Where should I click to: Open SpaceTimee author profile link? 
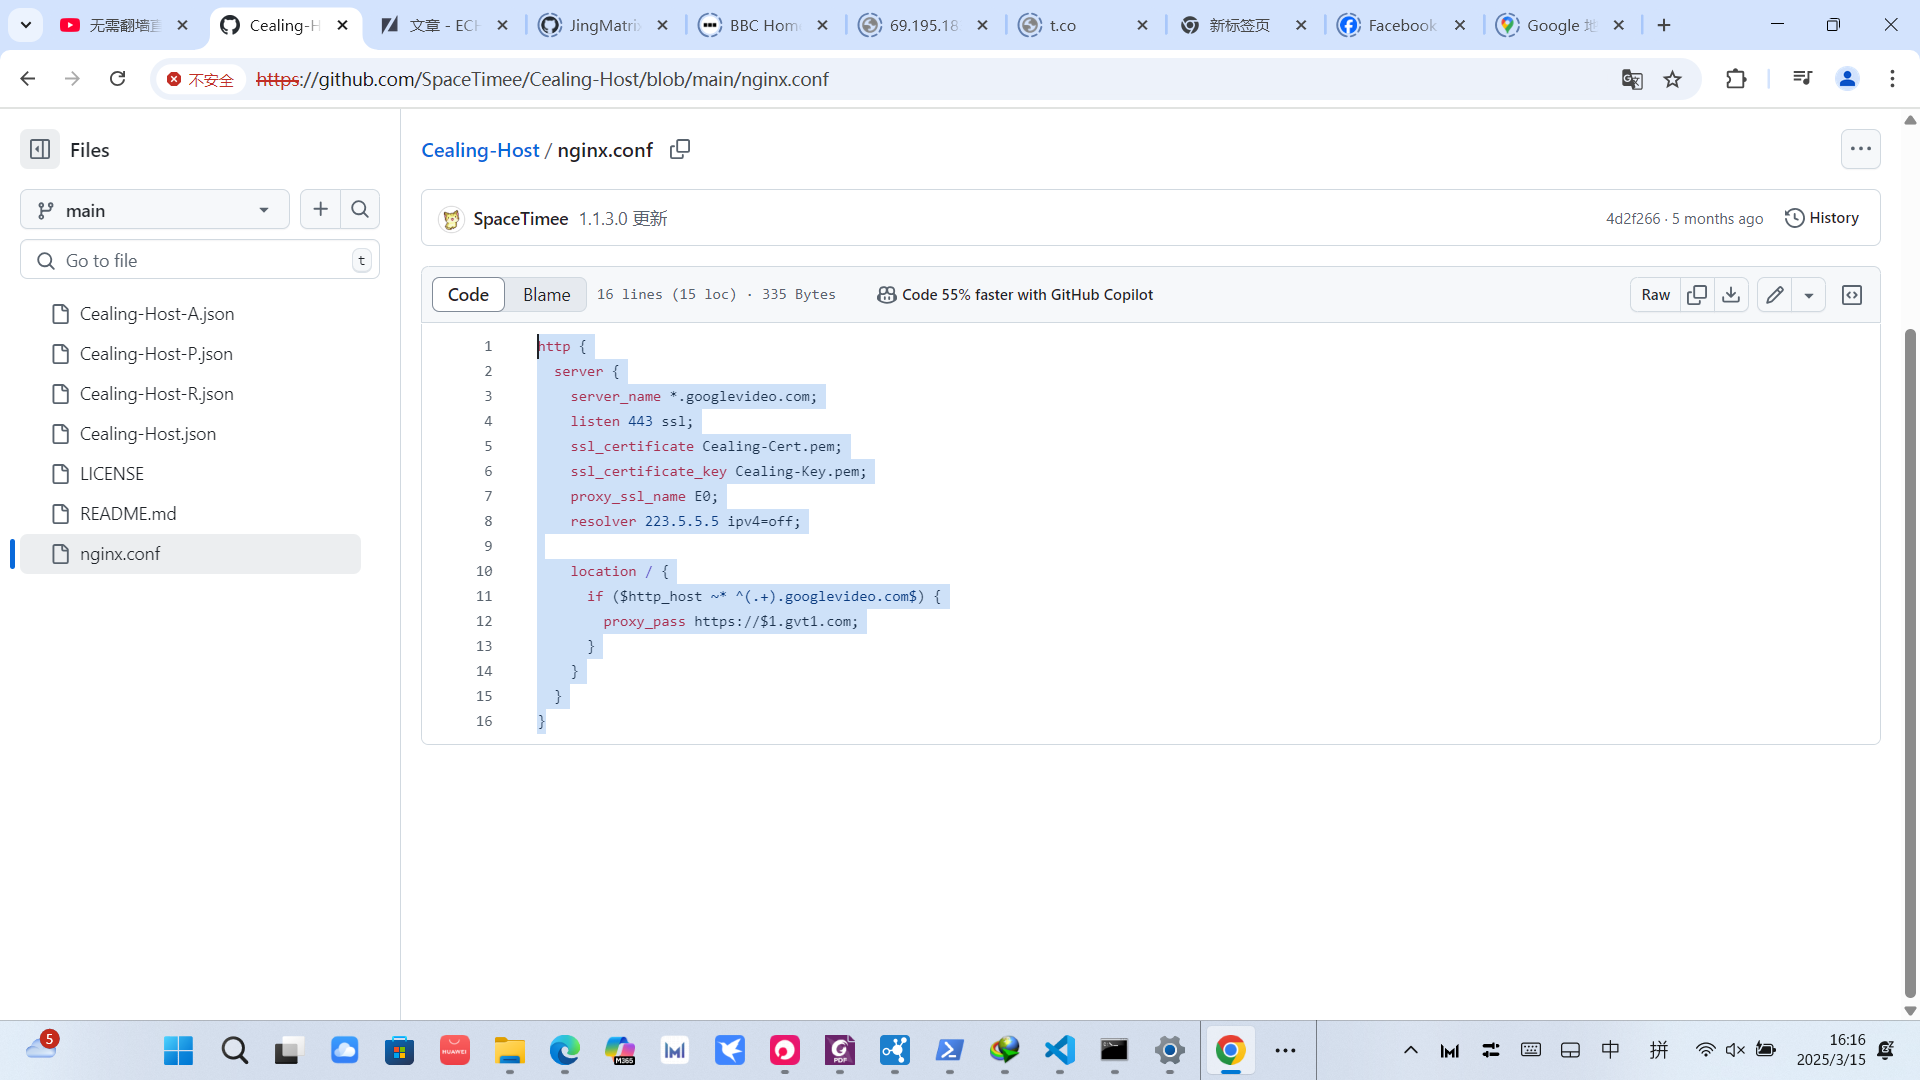pos(520,218)
